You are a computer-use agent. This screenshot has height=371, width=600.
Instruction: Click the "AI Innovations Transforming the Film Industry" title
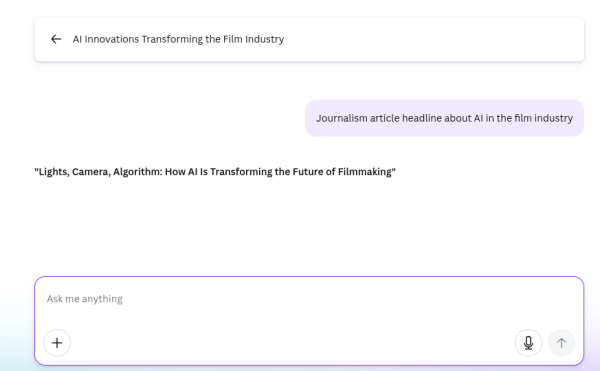(x=178, y=39)
